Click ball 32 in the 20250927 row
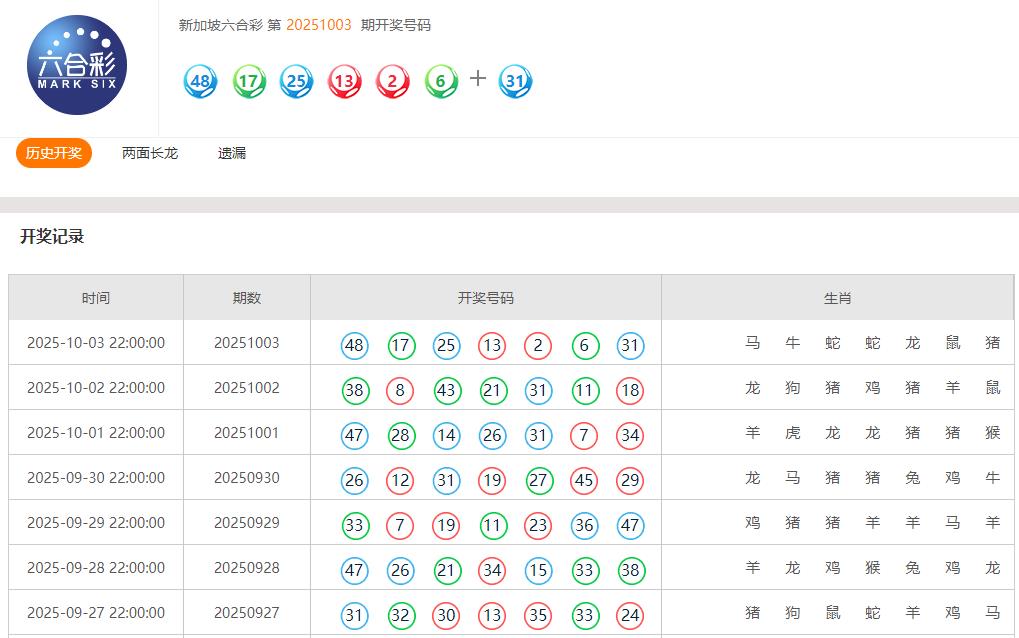Screen dimensions: 1019x638 (401, 616)
